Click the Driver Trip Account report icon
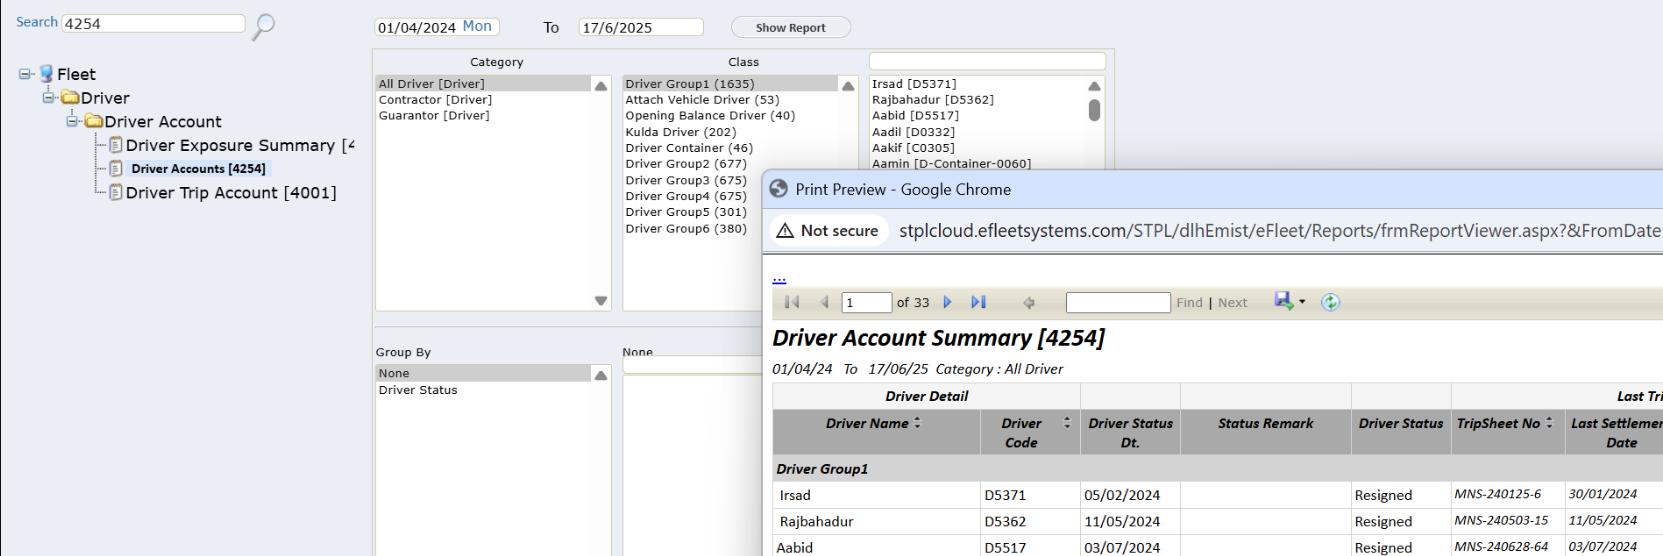Viewport: 1663px width, 556px height. 116,193
